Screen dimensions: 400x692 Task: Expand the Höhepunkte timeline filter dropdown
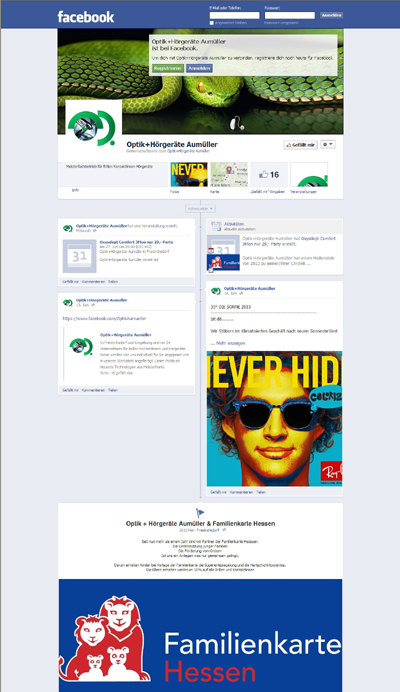point(200,208)
